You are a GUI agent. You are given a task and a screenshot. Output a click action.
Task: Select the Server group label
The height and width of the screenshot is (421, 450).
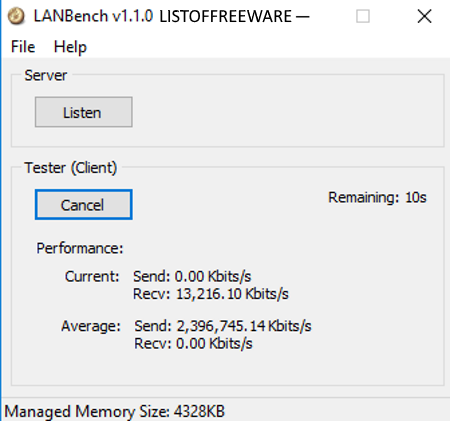click(46, 75)
